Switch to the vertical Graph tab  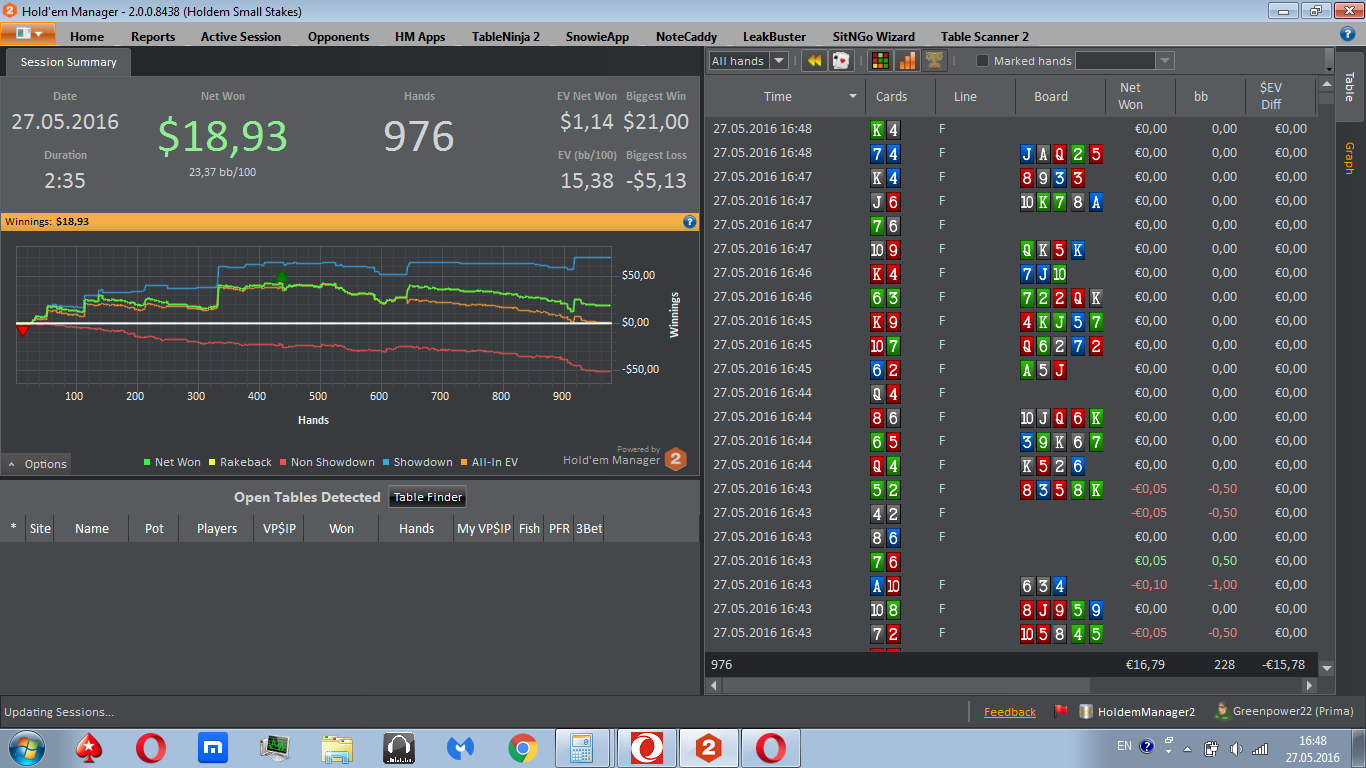click(x=1349, y=158)
